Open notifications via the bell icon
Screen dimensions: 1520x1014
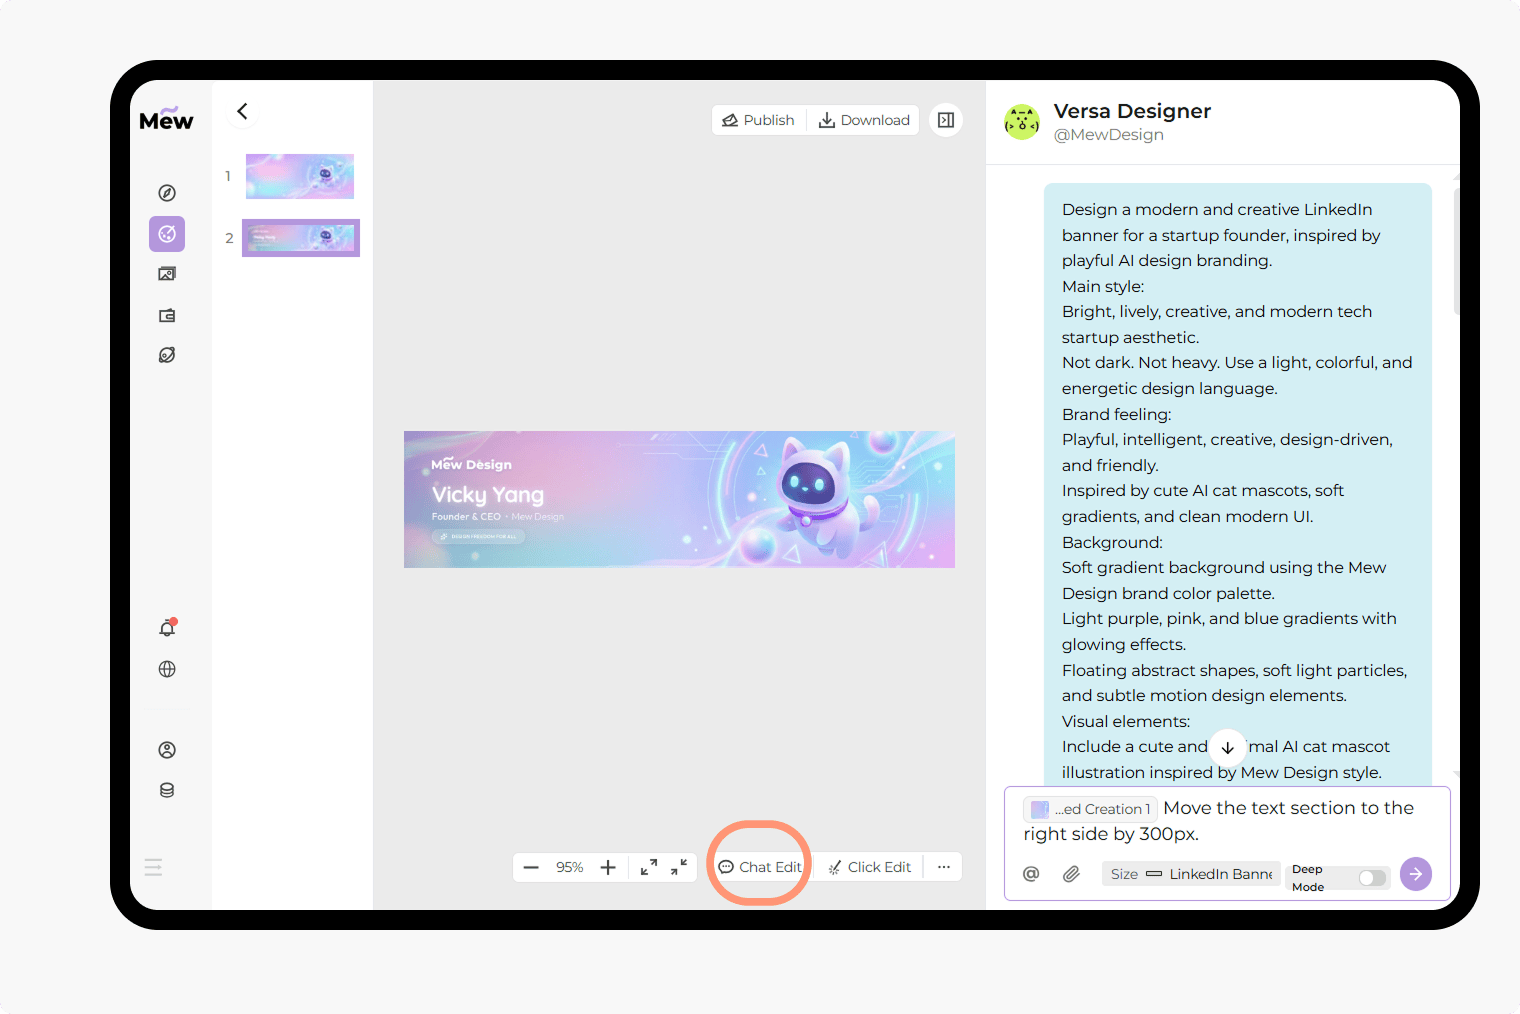(x=167, y=628)
